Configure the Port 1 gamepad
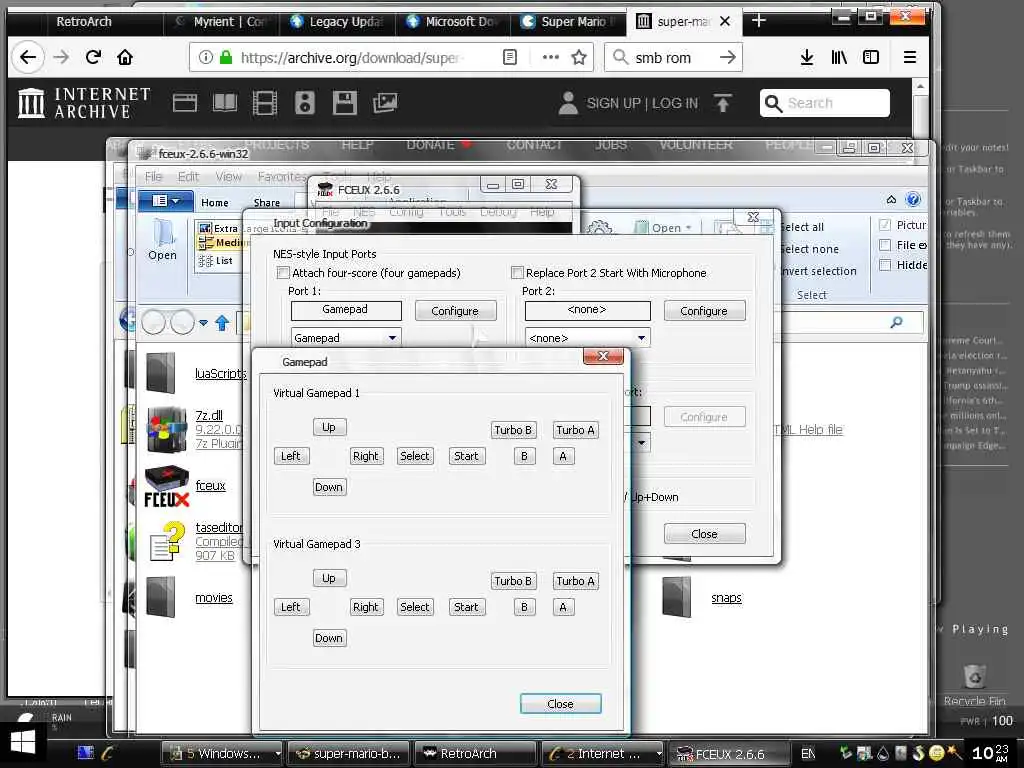This screenshot has height=768, width=1024. [455, 311]
